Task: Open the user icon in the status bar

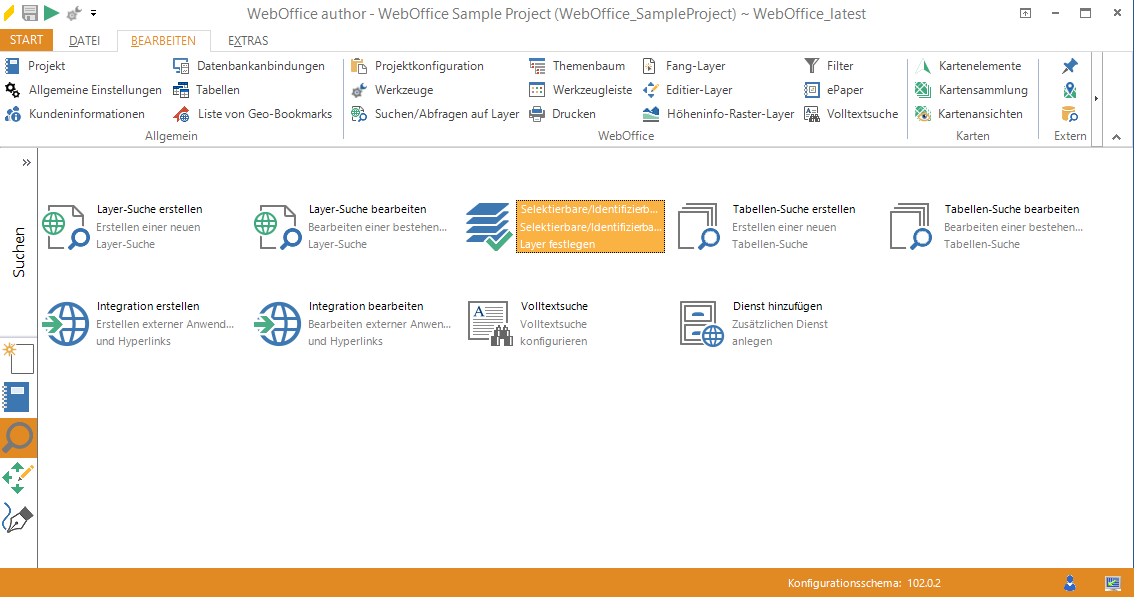Action: (x=1070, y=582)
